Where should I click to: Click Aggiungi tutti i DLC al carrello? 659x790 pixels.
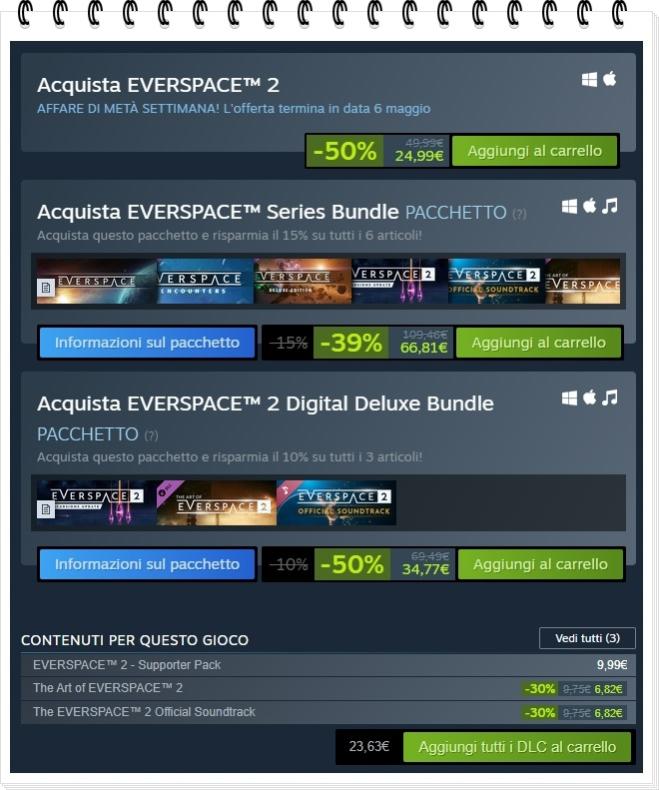(517, 747)
